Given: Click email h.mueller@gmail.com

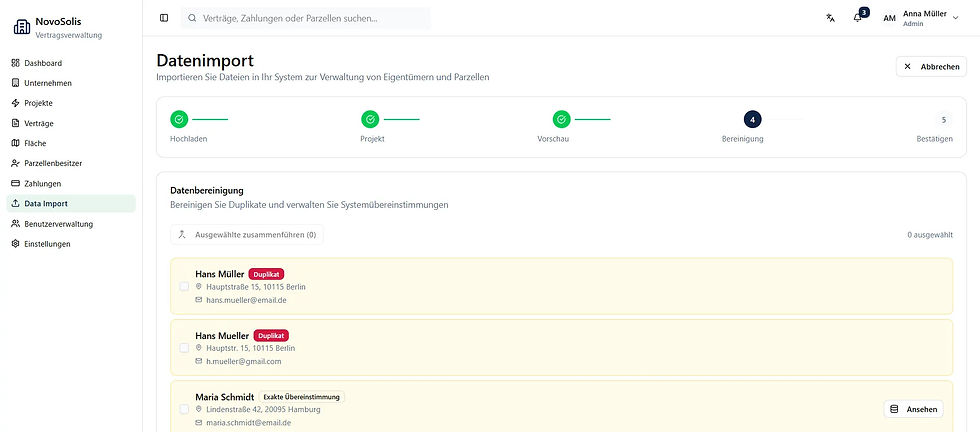Looking at the screenshot, I should pos(244,361).
